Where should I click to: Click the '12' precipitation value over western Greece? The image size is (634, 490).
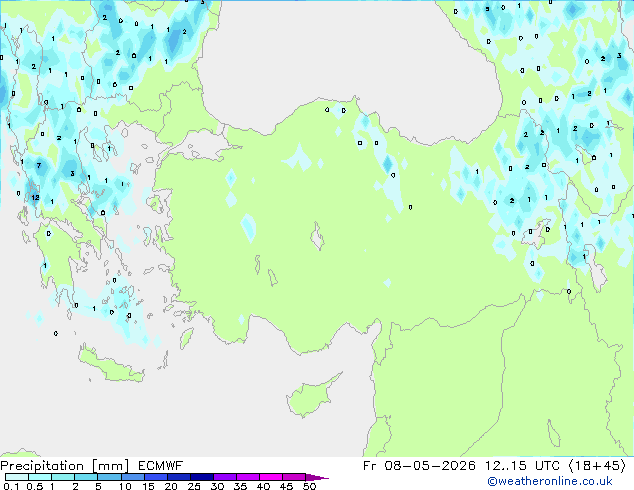pos(35,197)
